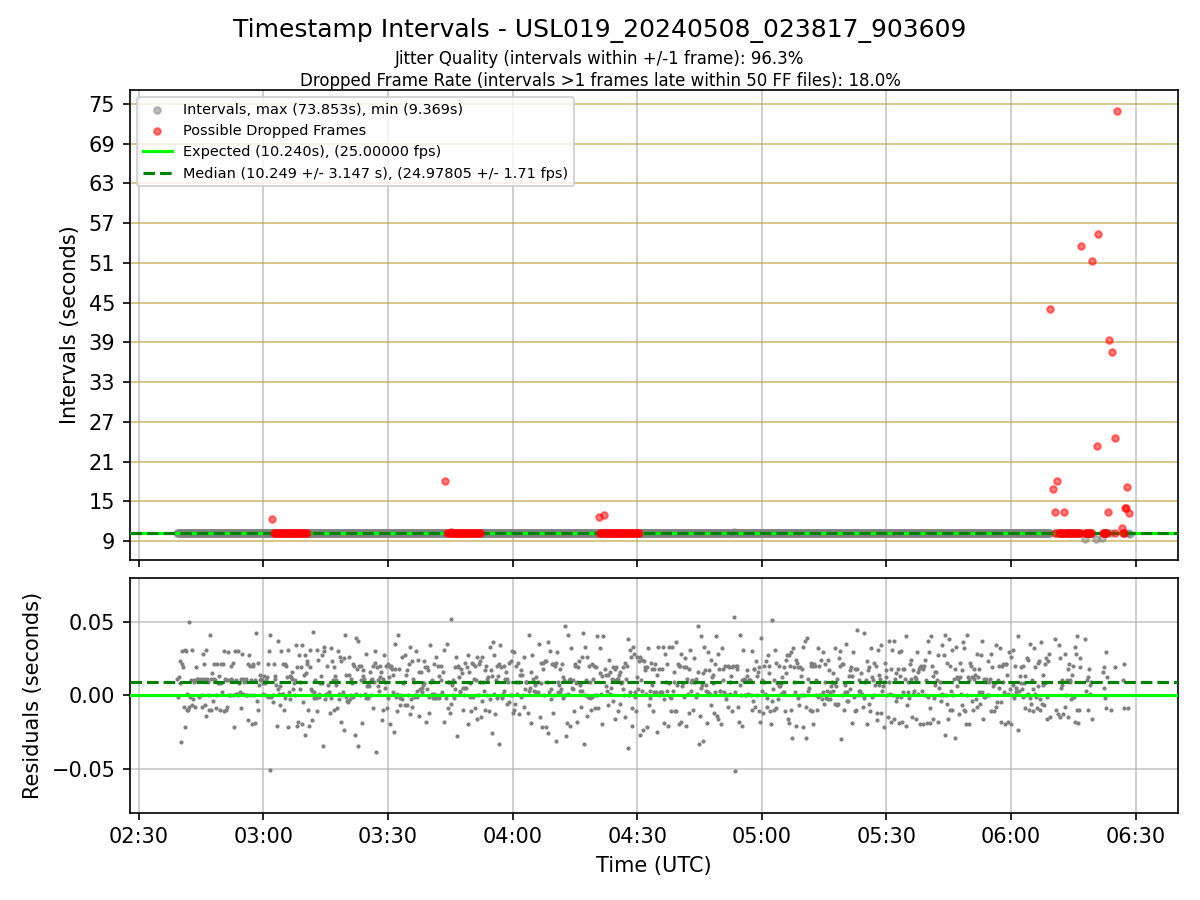The image size is (1200, 900).
Task: Click x-axis tick label "02:30"
Action: [139, 834]
